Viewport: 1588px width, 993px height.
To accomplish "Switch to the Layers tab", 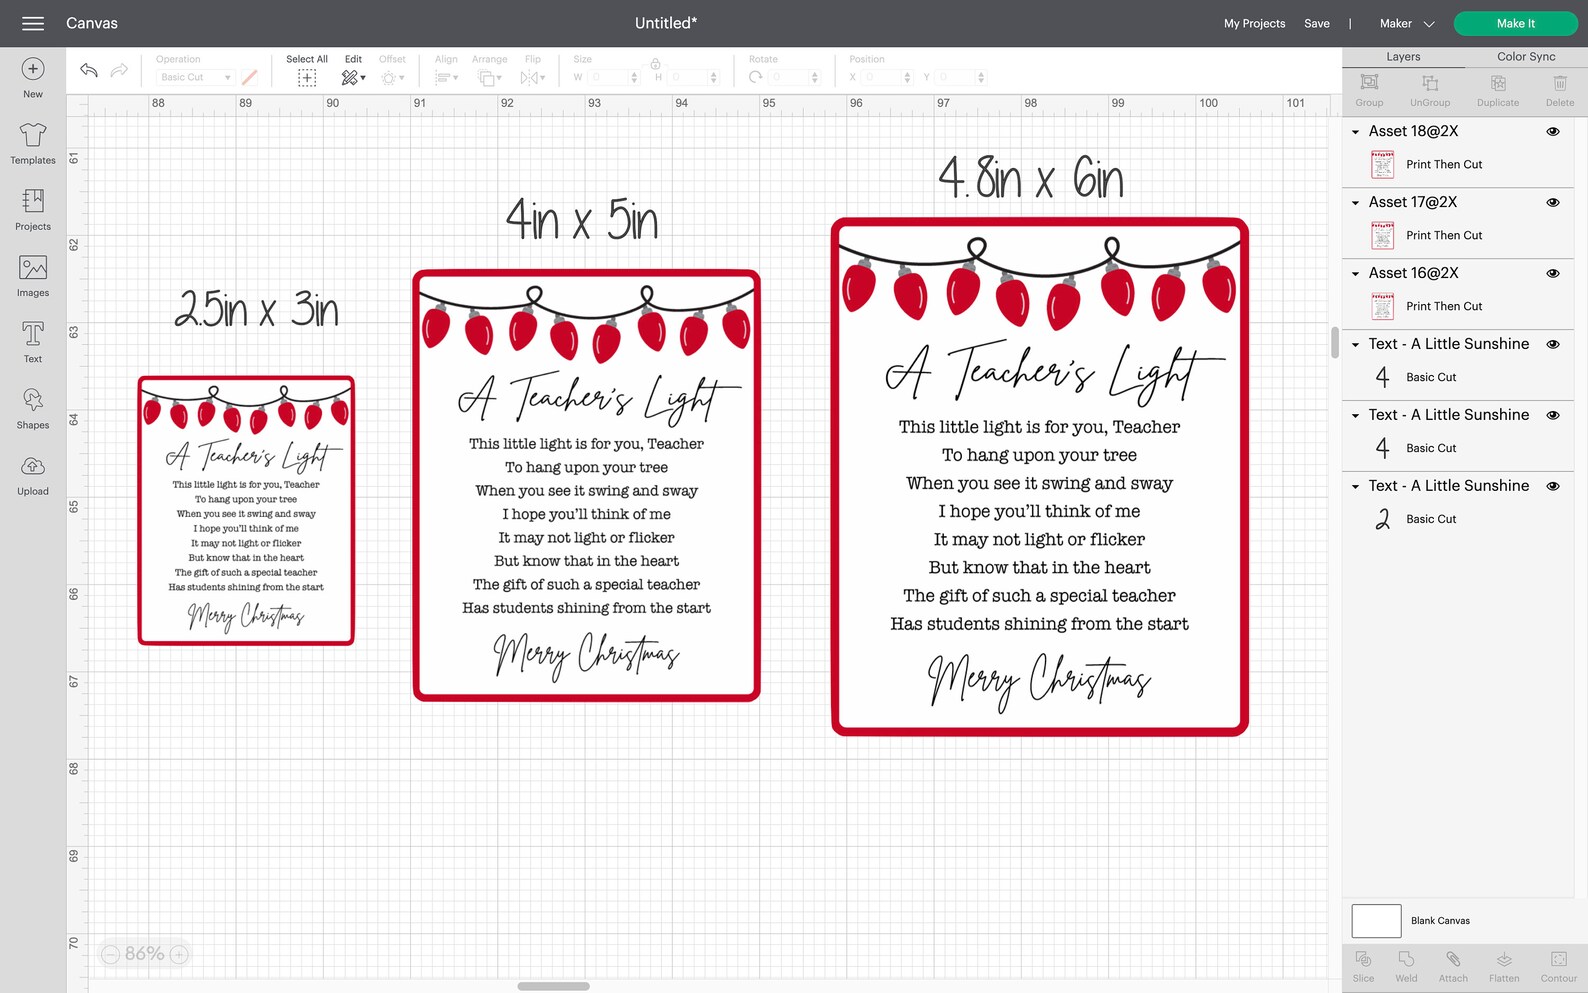I will 1403,57.
